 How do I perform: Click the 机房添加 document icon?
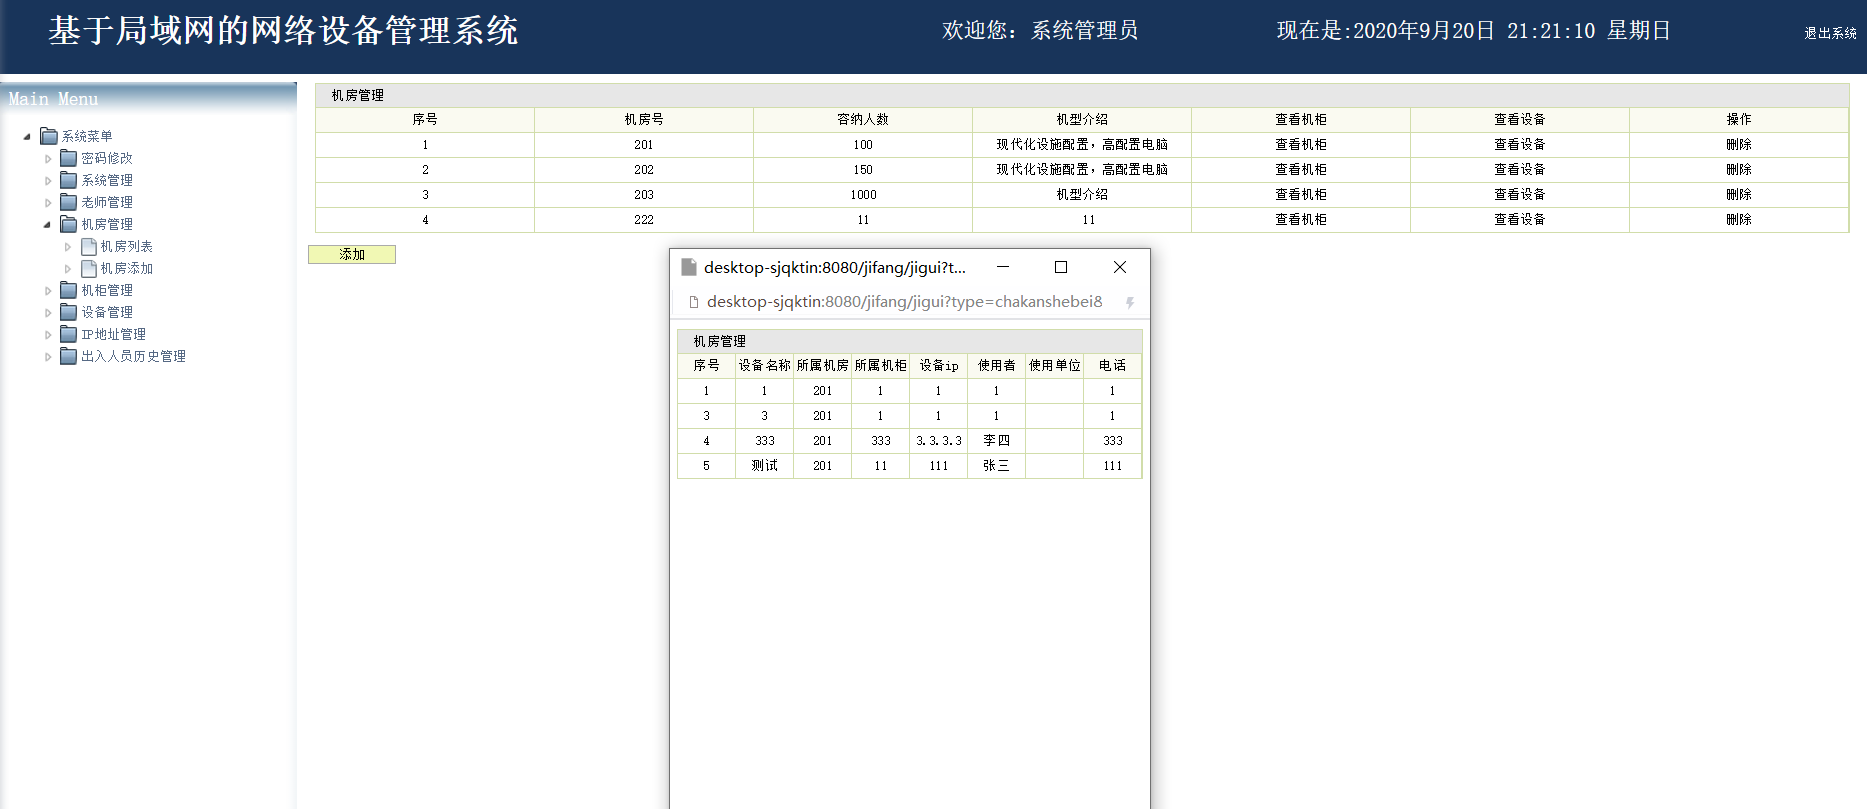[x=88, y=268]
